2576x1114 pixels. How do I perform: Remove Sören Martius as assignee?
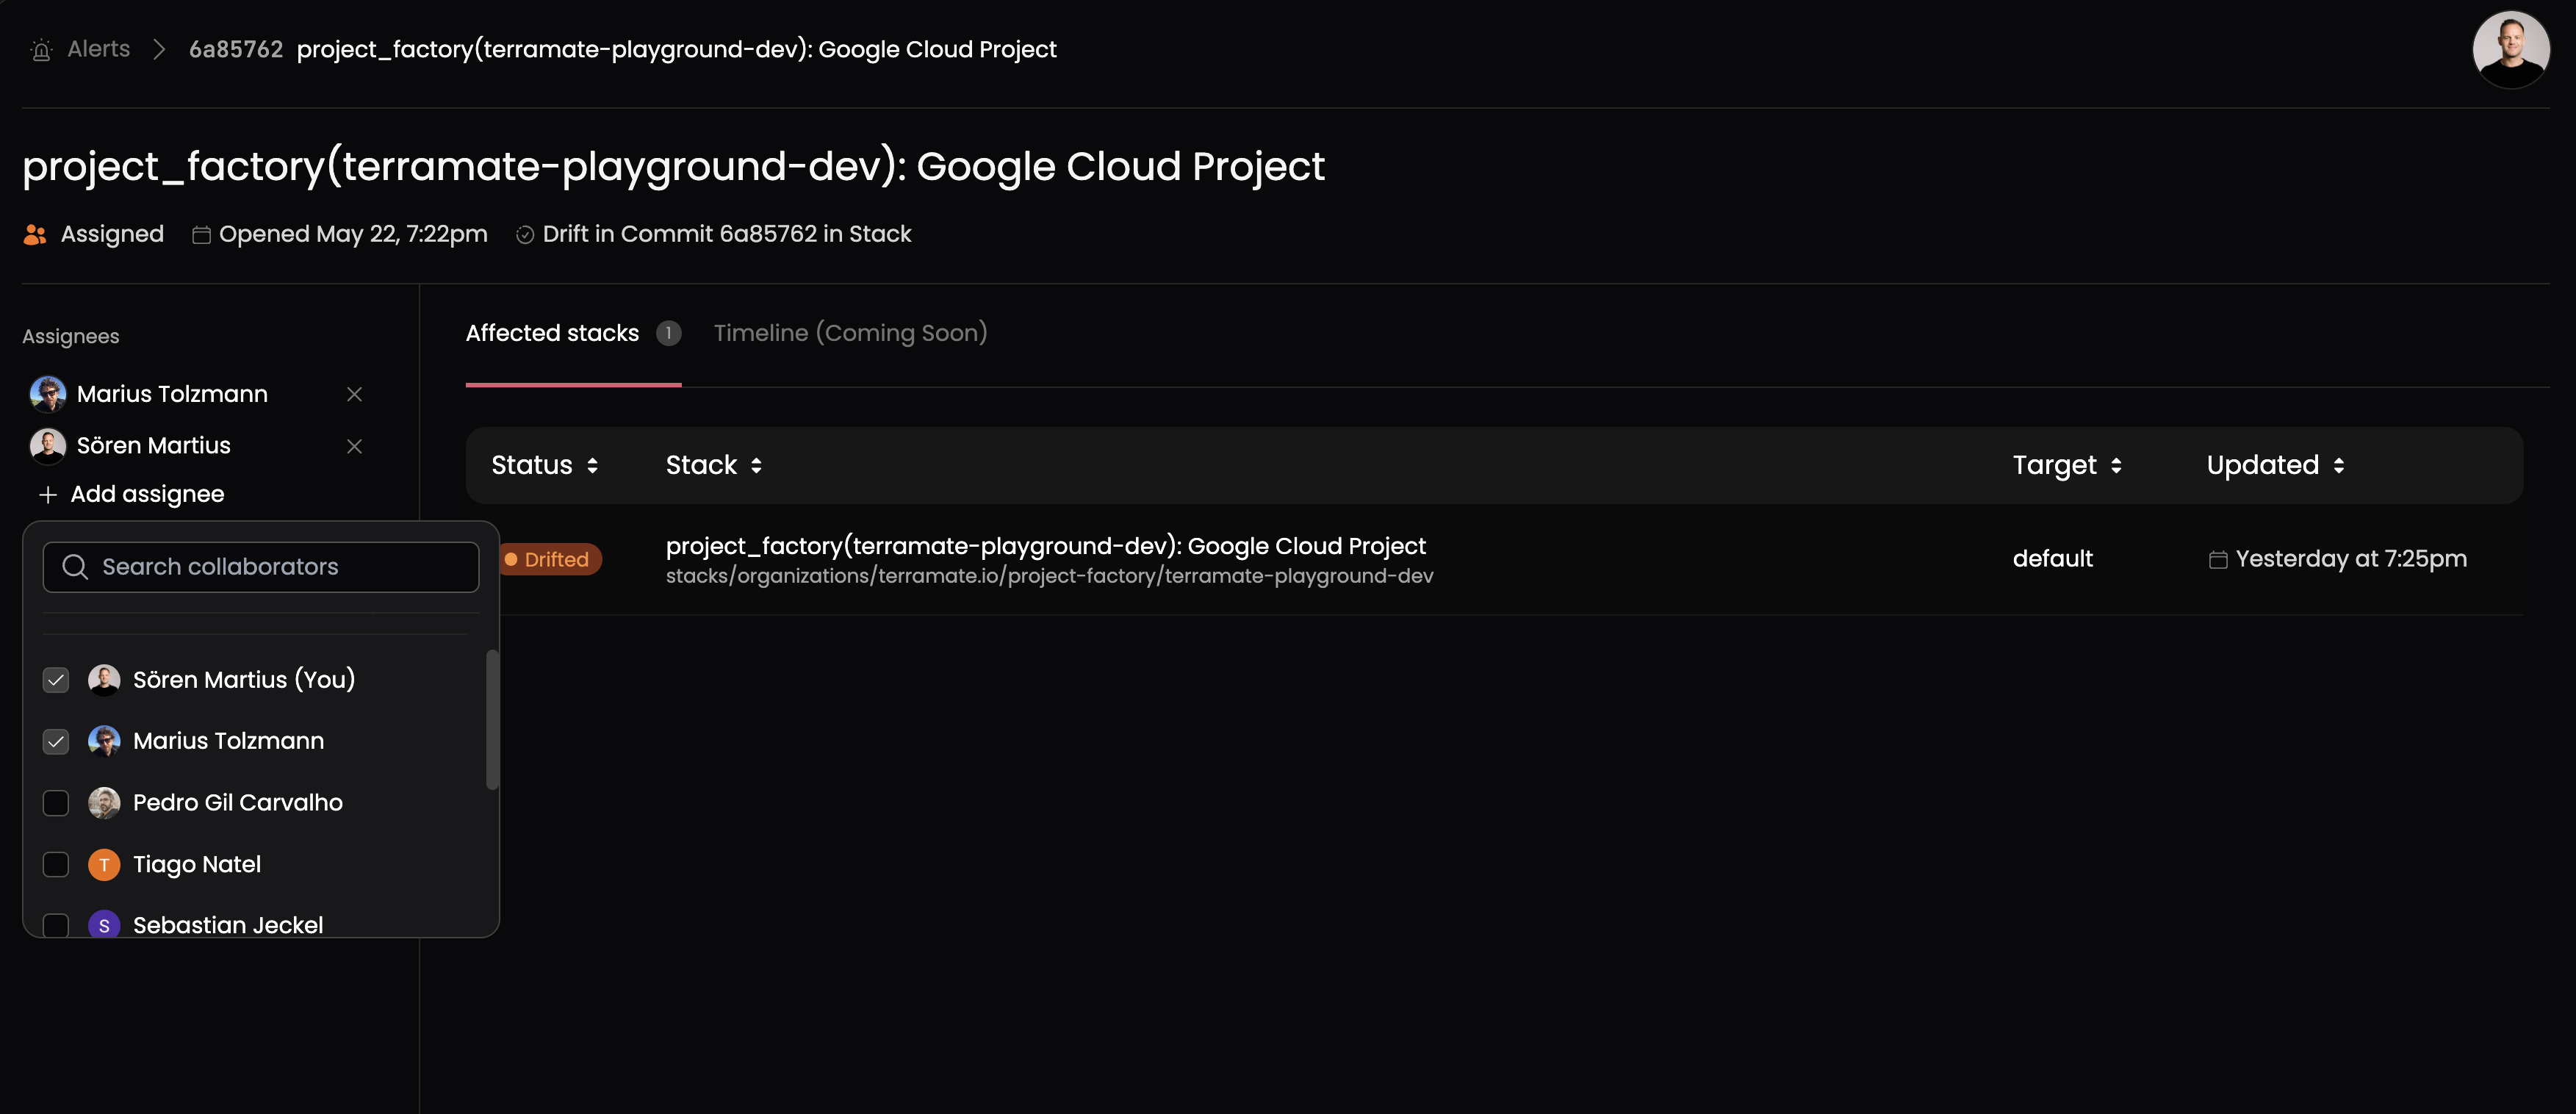[353, 445]
